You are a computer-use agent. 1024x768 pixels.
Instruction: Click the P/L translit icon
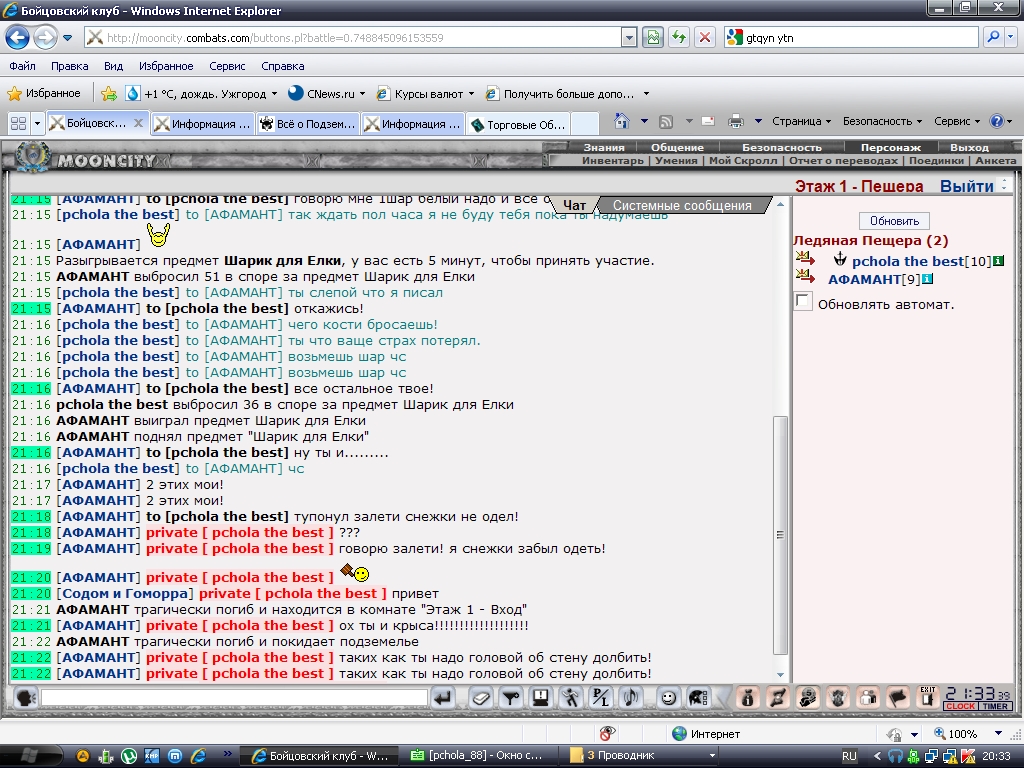click(600, 698)
